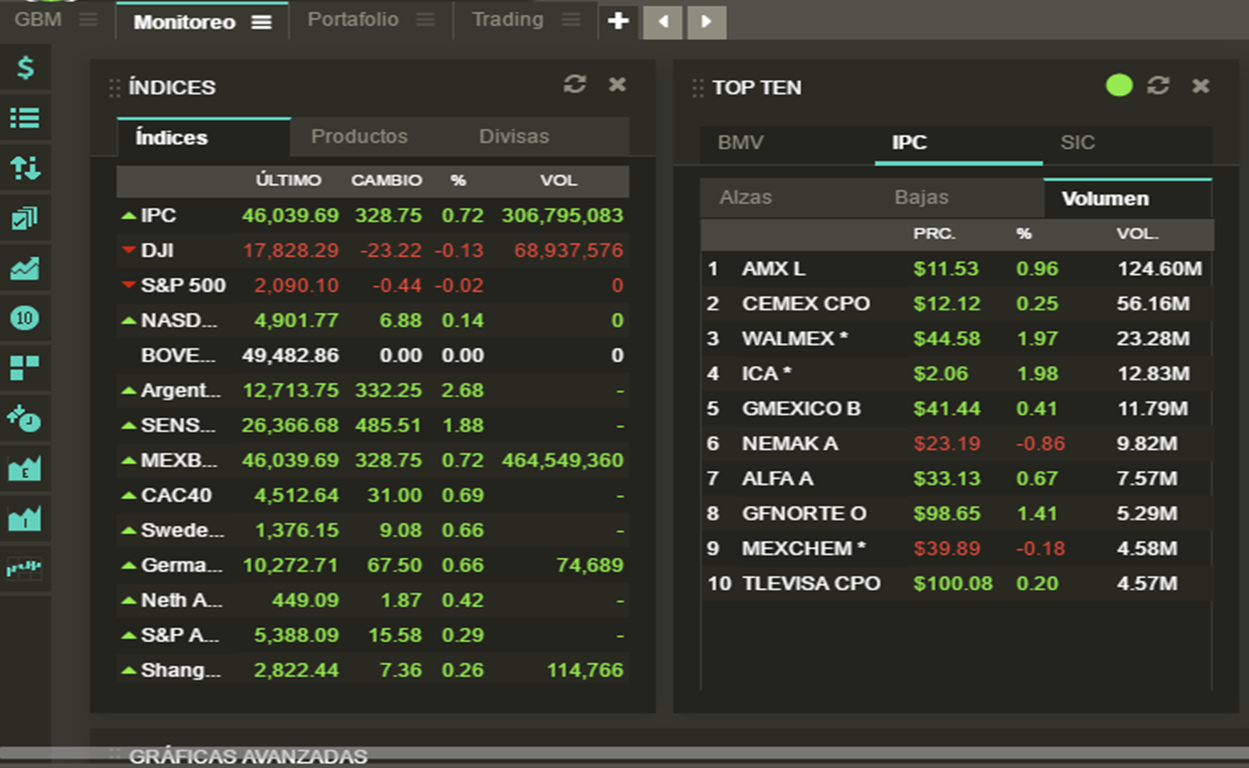Image resolution: width=1249 pixels, height=768 pixels.
Task: Click the dollar sign sidebar icon
Action: pyautogui.click(x=25, y=68)
